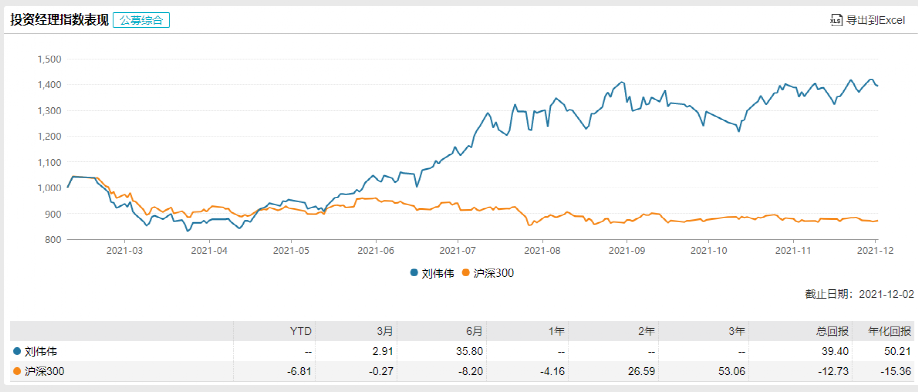Click the 6月 column header

475,331
